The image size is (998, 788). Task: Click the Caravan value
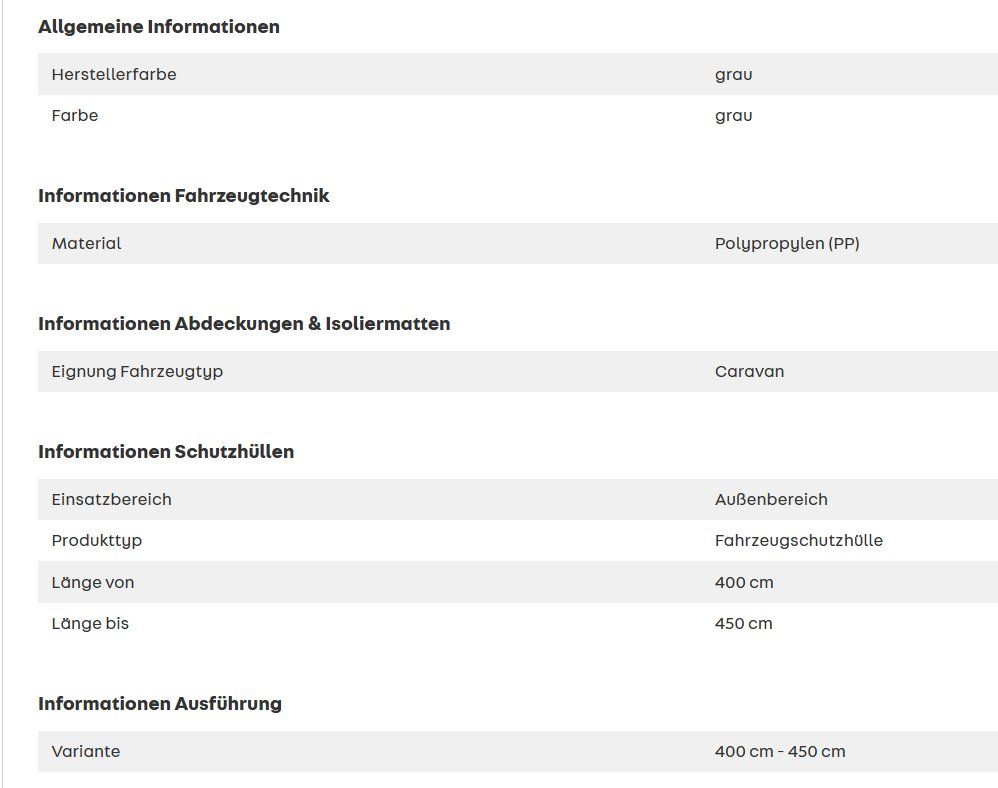tap(749, 372)
